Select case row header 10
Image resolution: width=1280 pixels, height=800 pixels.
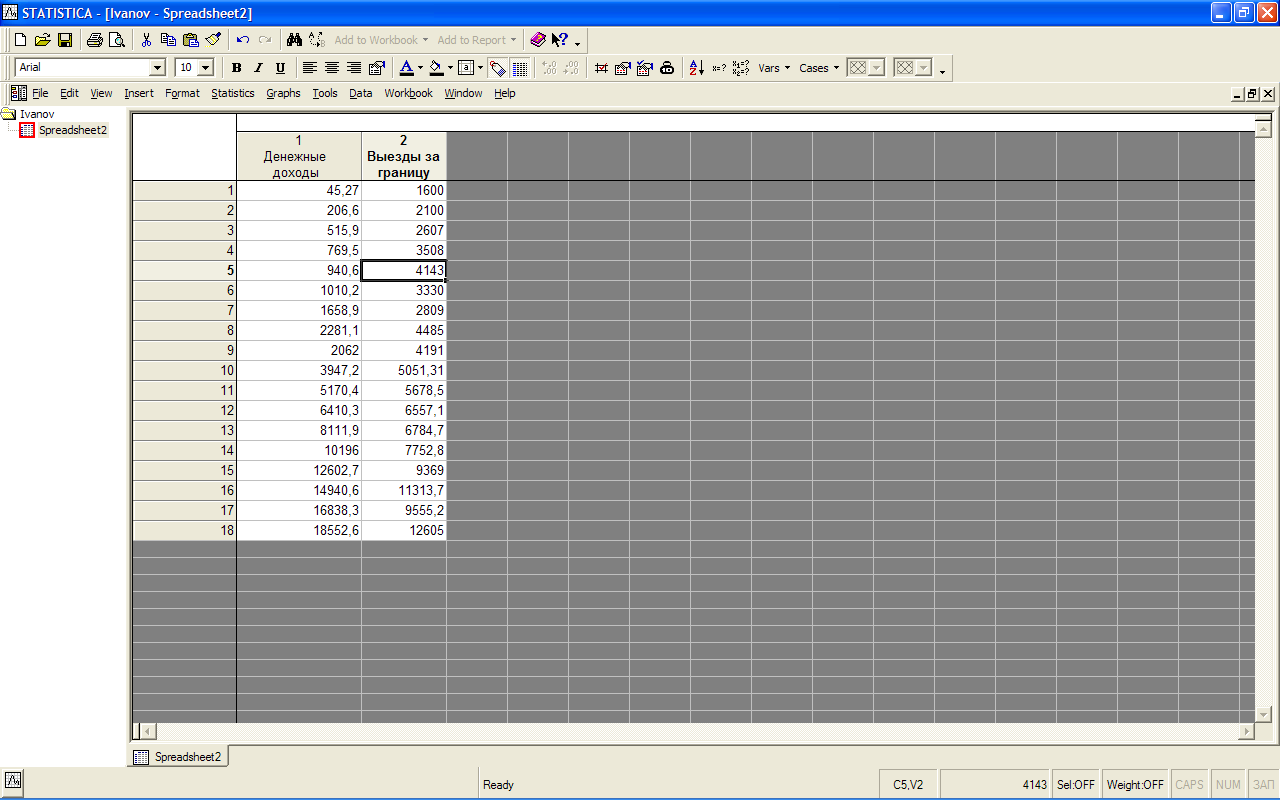coord(185,370)
